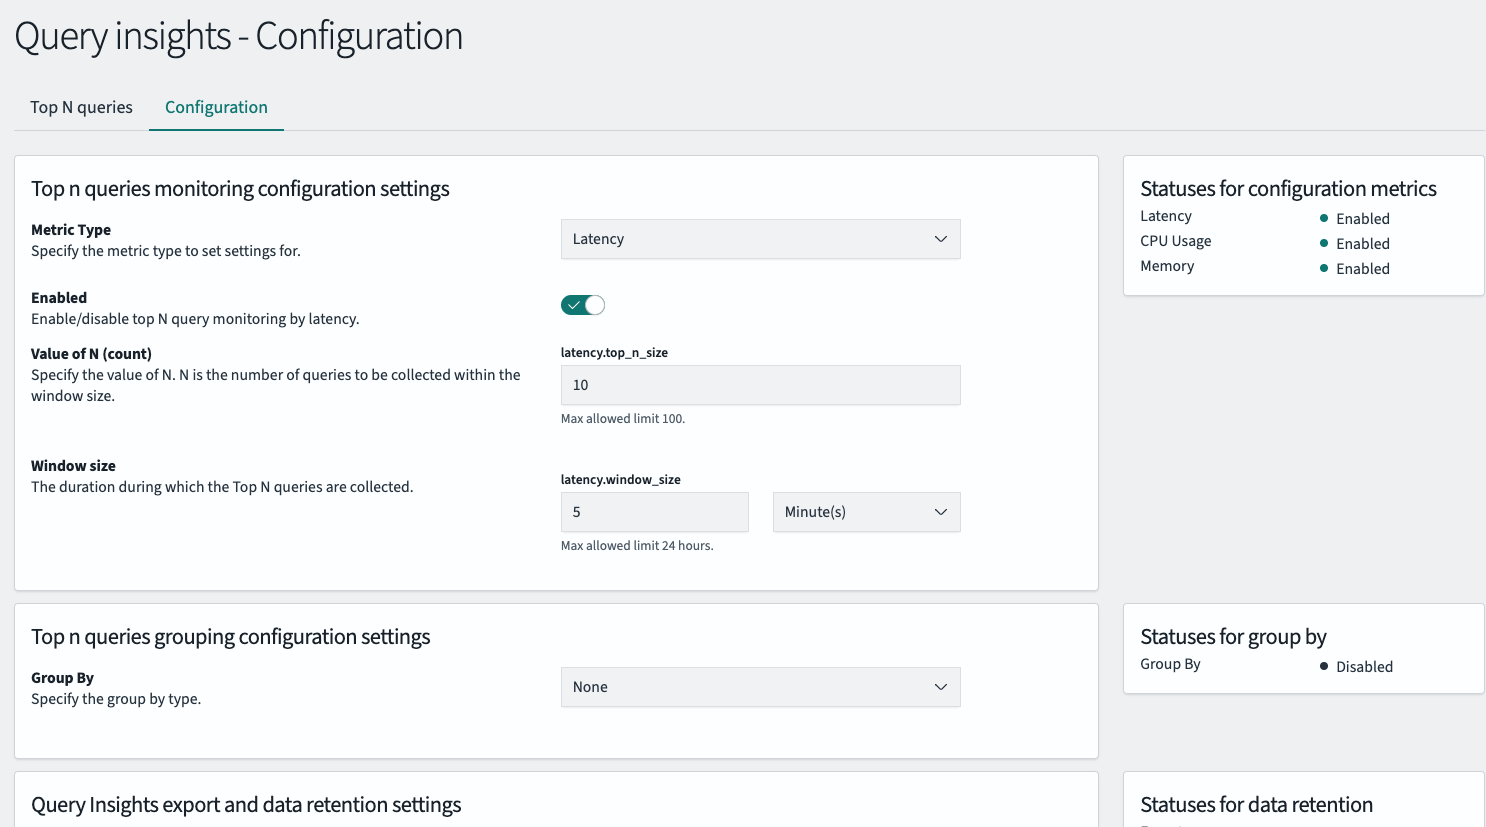Click the latency.window_size number field
The image size is (1486, 827).
[654, 512]
